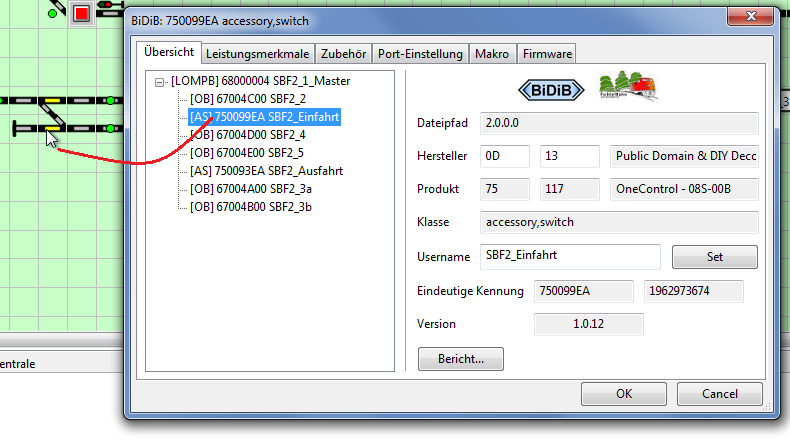Click into the Username text field
Viewport: 790px width, 445px height.
569,256
